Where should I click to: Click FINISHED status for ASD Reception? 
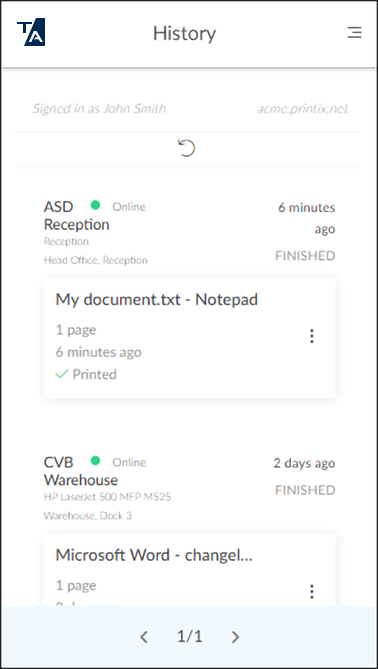pos(305,256)
